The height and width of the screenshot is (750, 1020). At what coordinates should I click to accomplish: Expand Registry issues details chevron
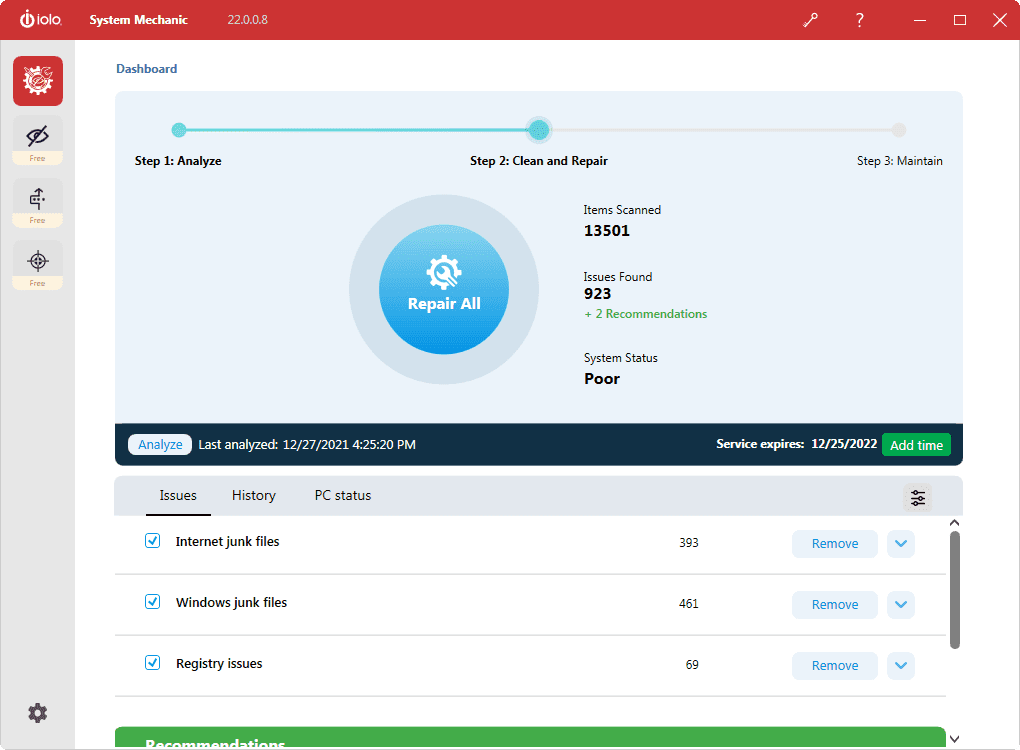click(901, 666)
